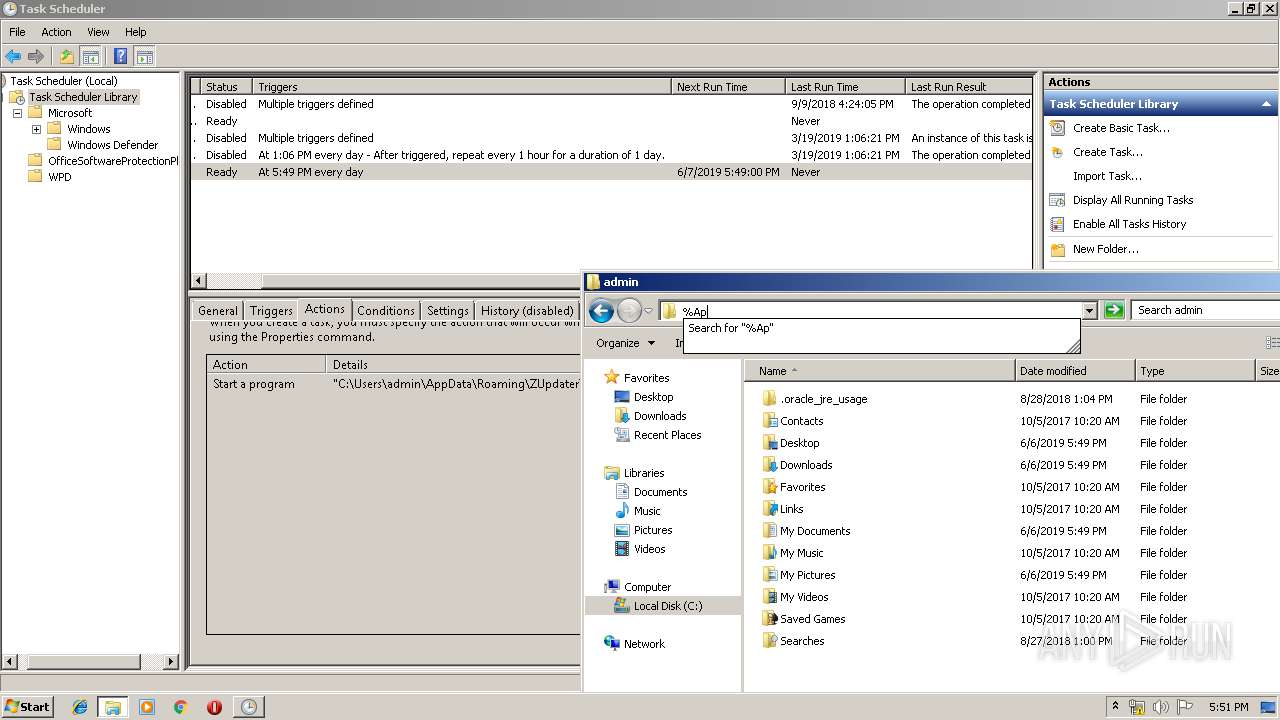Click Explorer back navigation button
Image resolution: width=1280 pixels, height=720 pixels.
pyautogui.click(x=601, y=311)
